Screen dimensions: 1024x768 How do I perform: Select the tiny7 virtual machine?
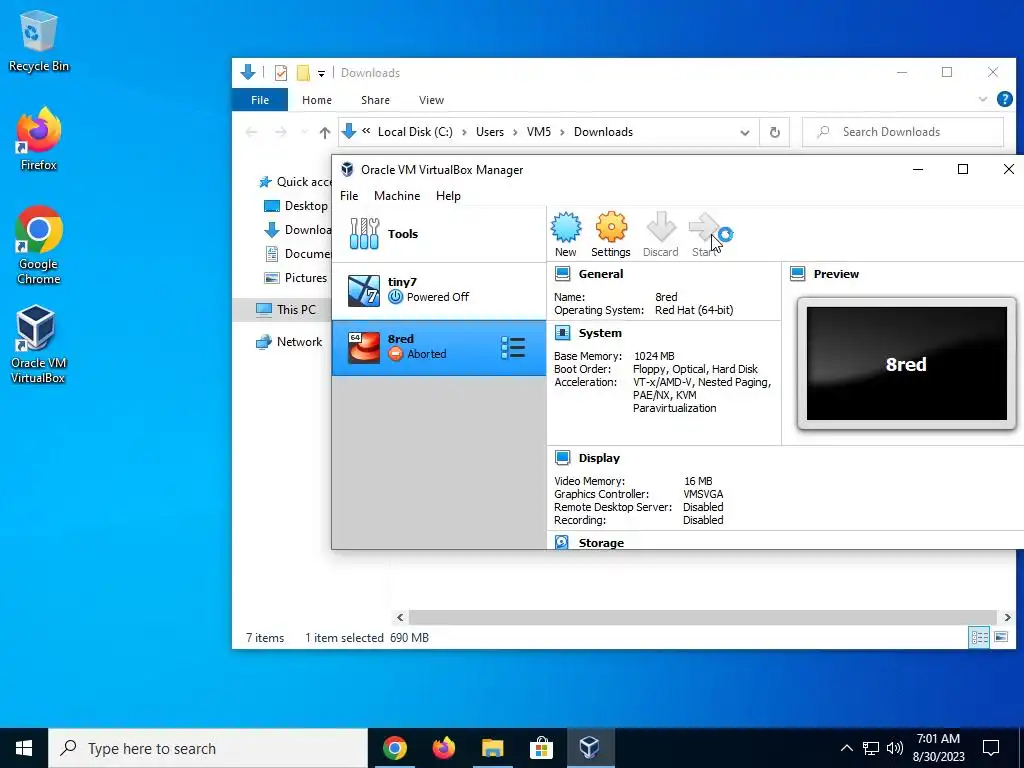[x=439, y=291]
